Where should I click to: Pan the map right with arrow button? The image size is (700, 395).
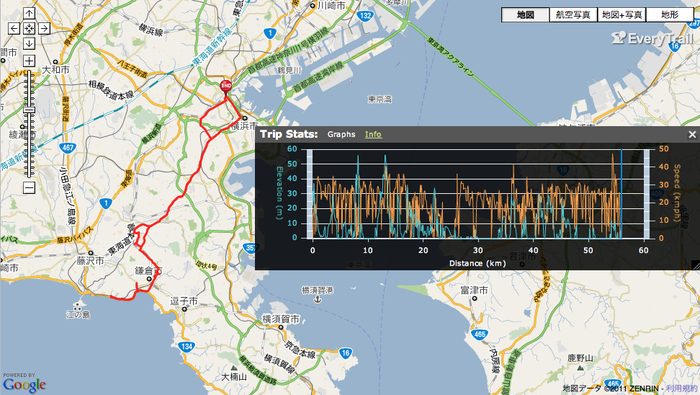pyautogui.click(x=44, y=29)
